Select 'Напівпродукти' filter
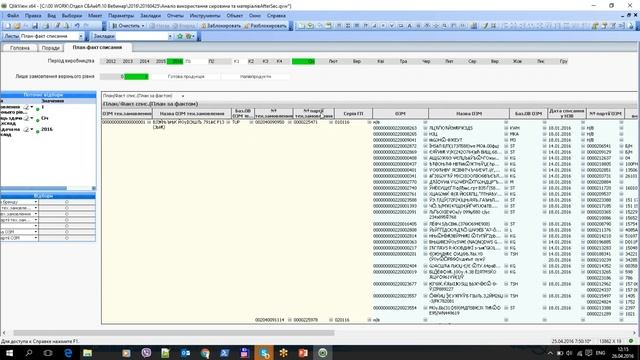Viewport: 640px width, 360px height. tap(256, 76)
